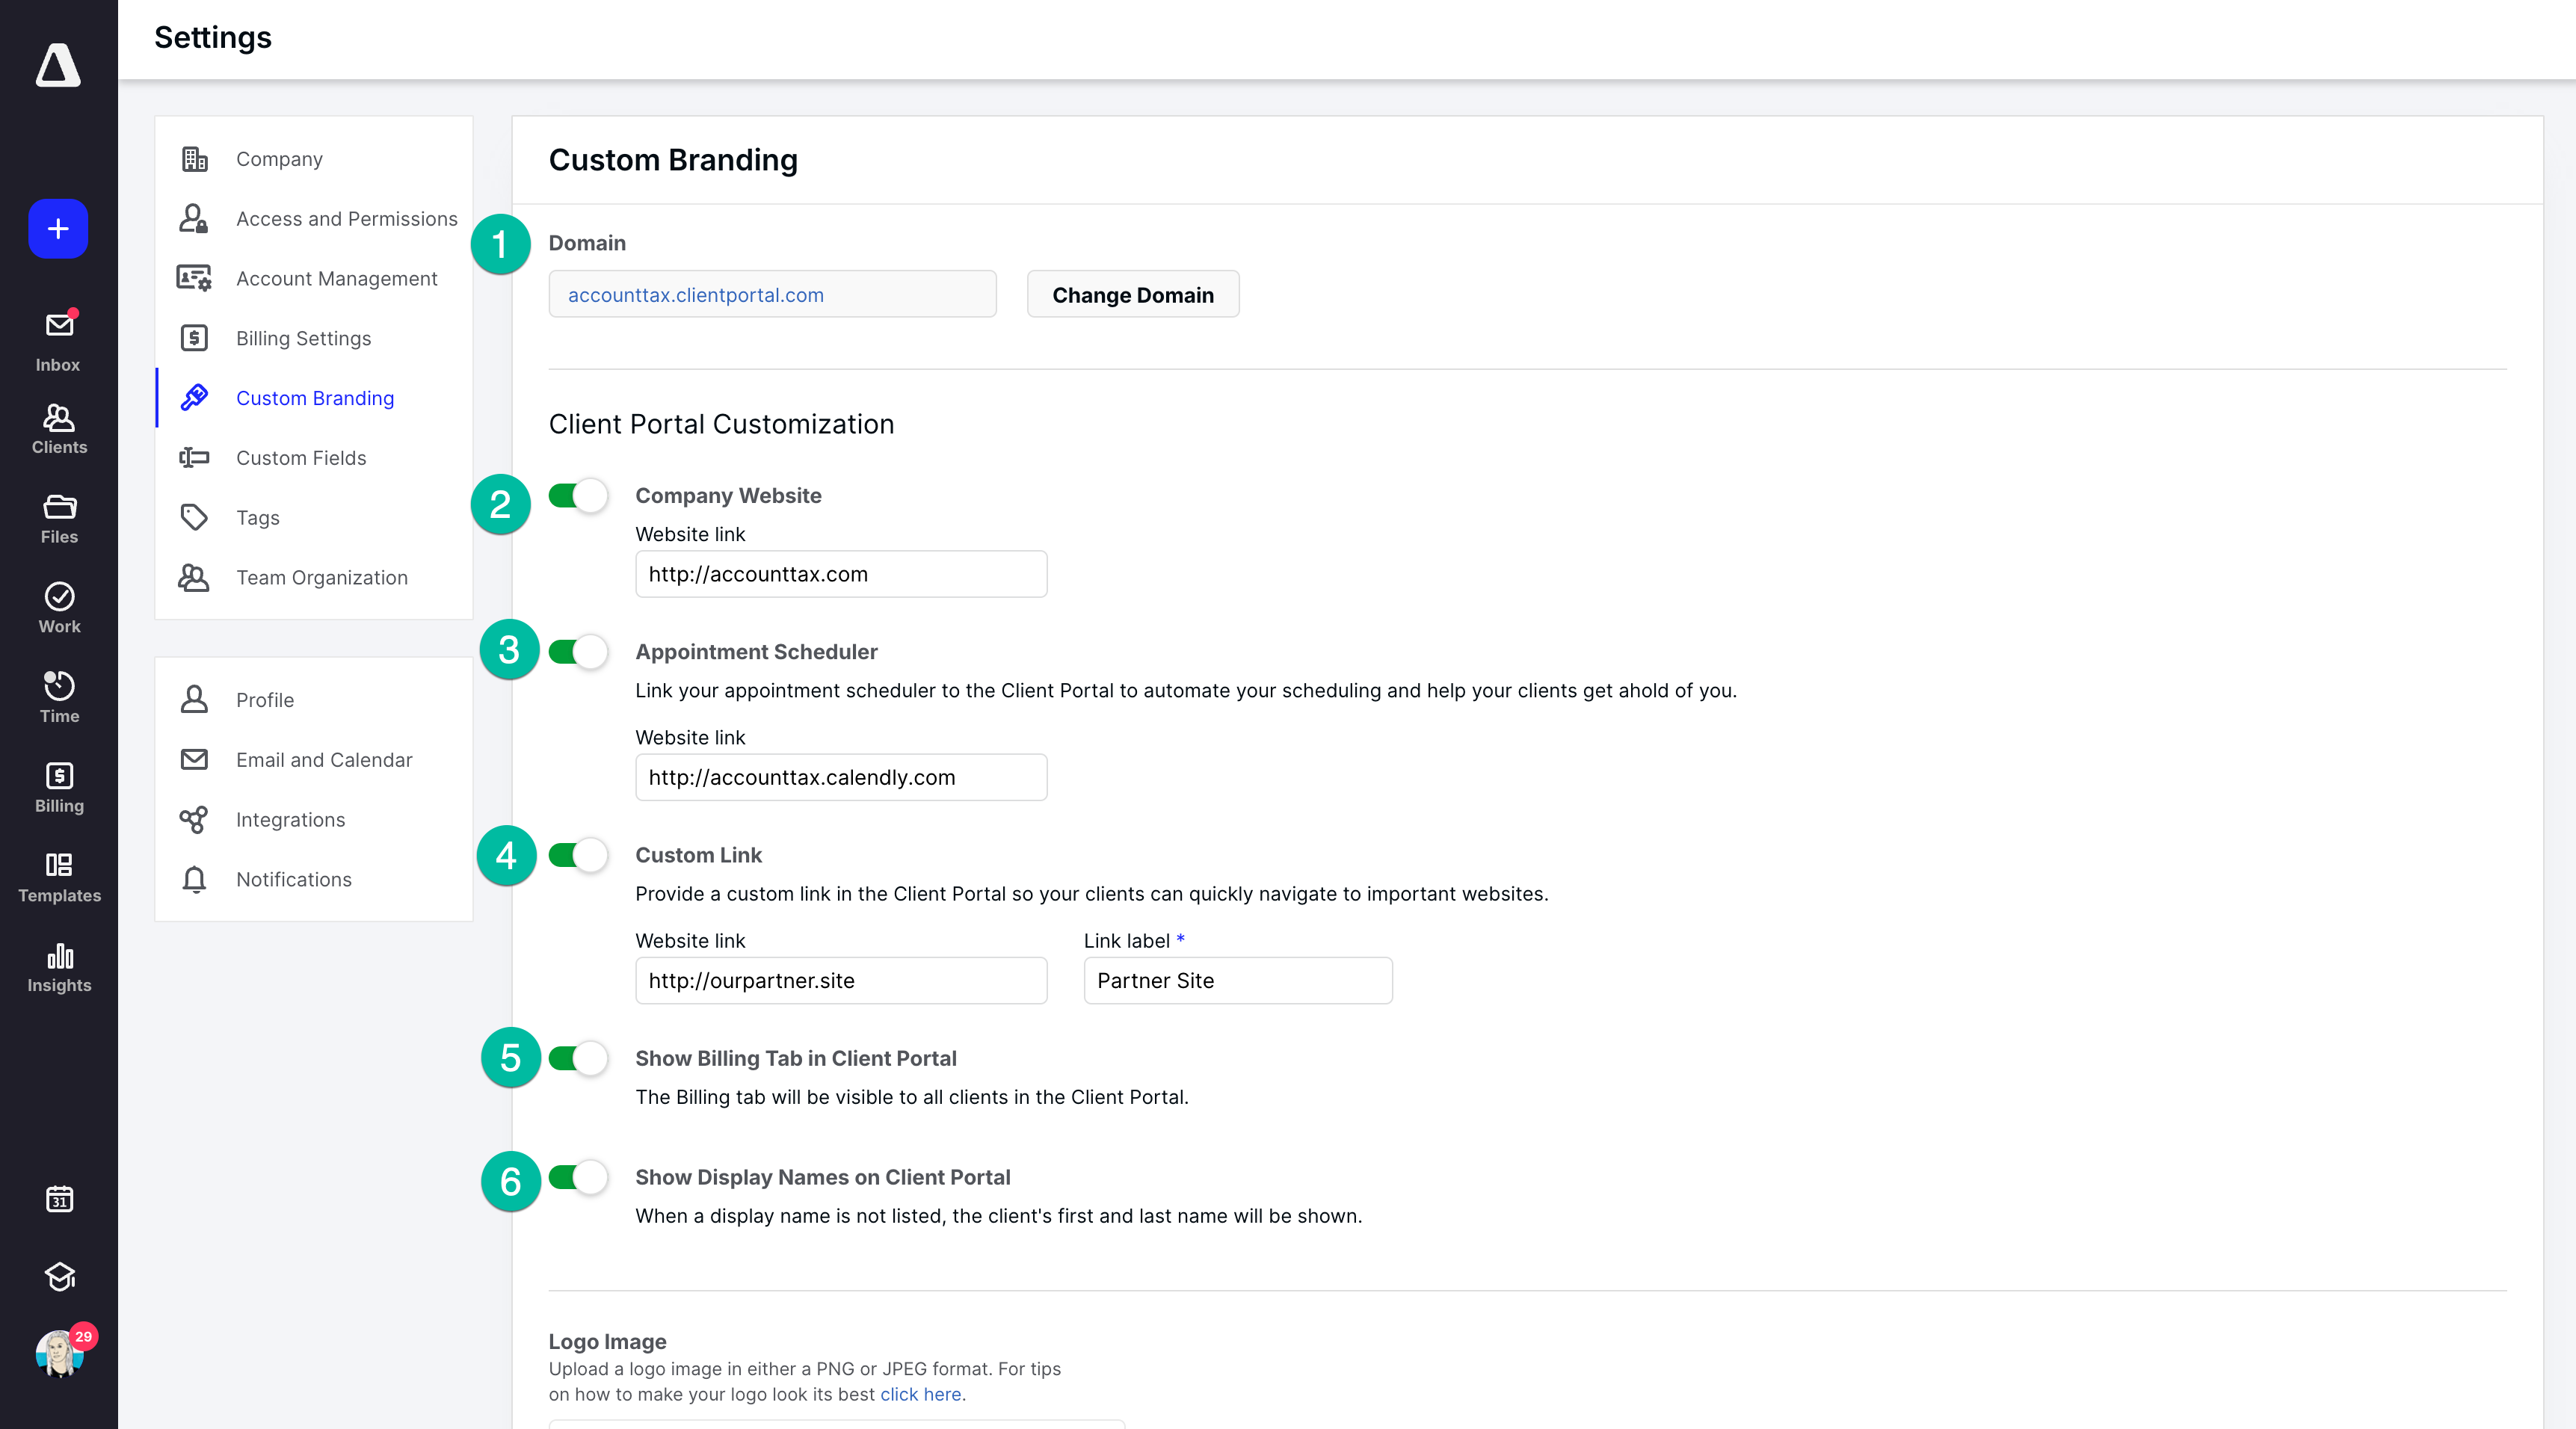2576x1429 pixels.
Task: Click the Link label input field
Action: [x=1237, y=981]
